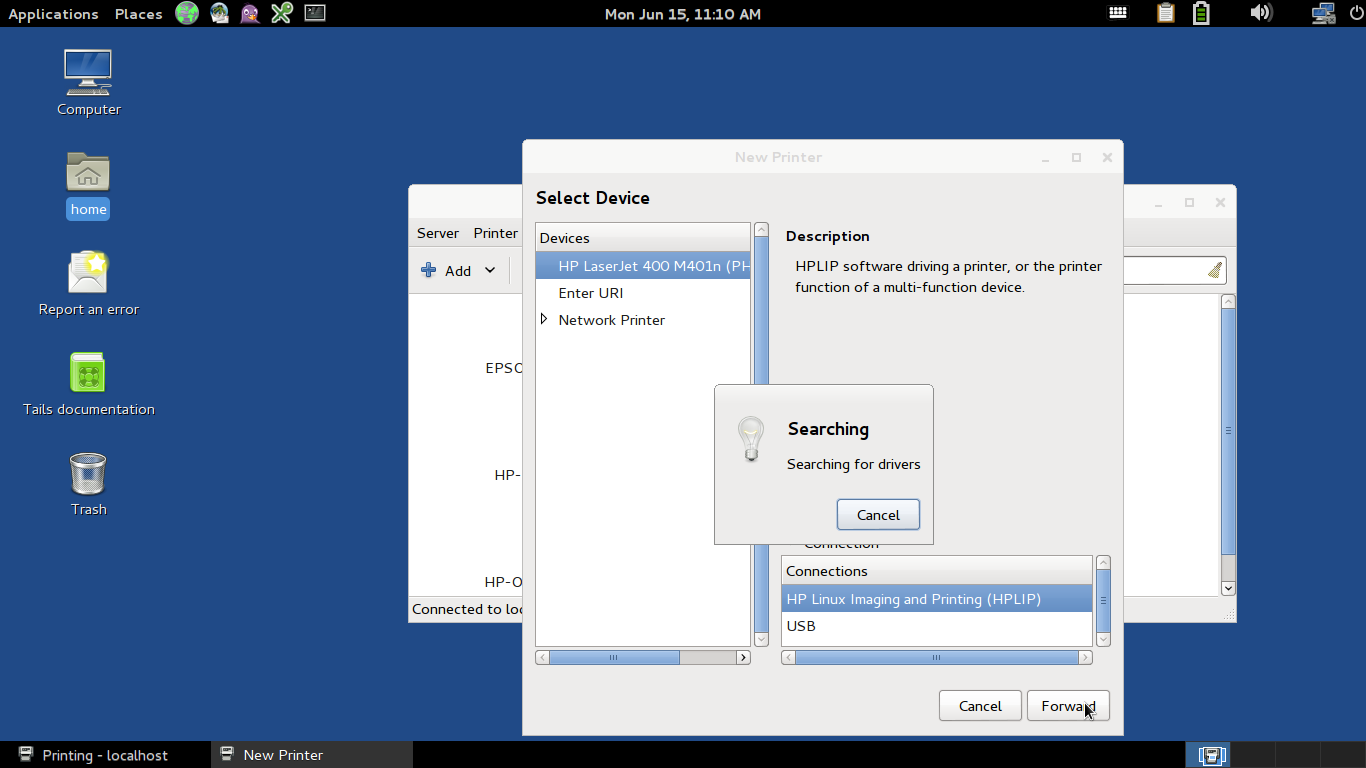Image resolution: width=1366 pixels, height=768 pixels.
Task: Cancel the Searching for drivers dialog
Action: [878, 515]
